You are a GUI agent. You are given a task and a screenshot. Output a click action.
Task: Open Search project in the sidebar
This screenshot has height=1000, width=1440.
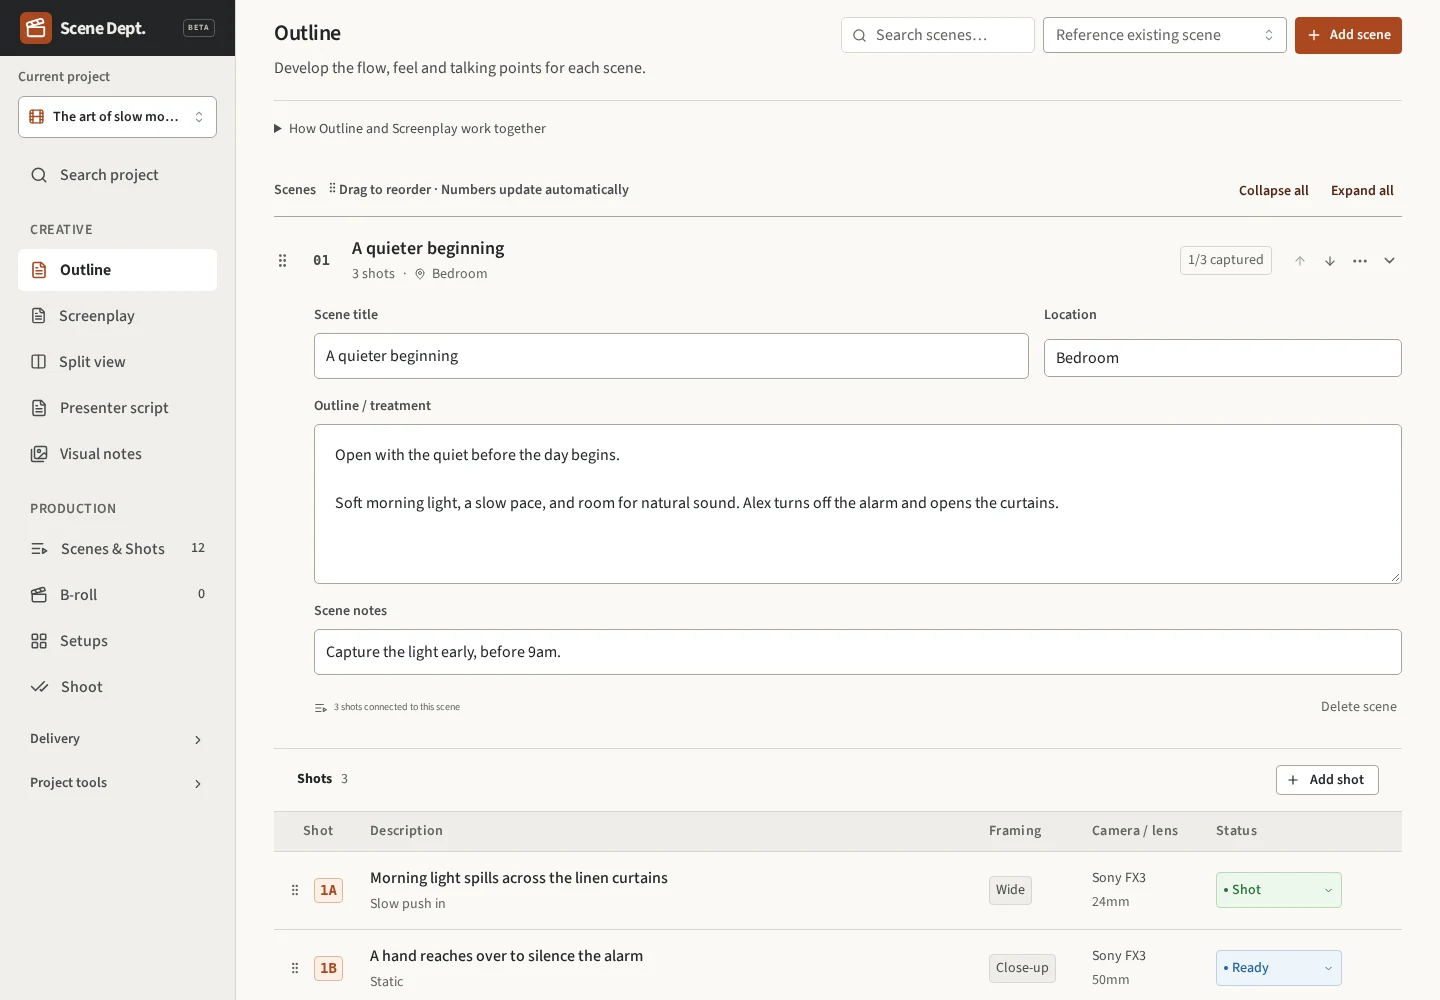(x=117, y=175)
